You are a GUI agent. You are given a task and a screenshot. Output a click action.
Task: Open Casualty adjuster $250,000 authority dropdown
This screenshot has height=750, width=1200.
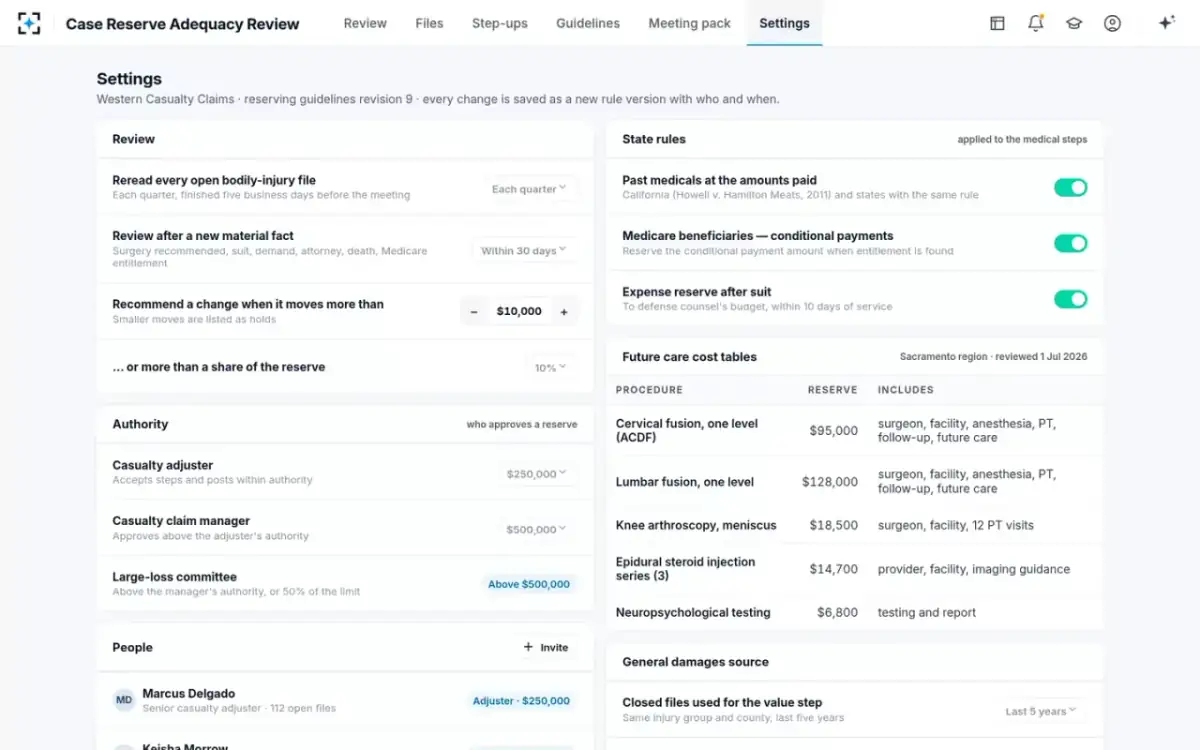tap(537, 473)
